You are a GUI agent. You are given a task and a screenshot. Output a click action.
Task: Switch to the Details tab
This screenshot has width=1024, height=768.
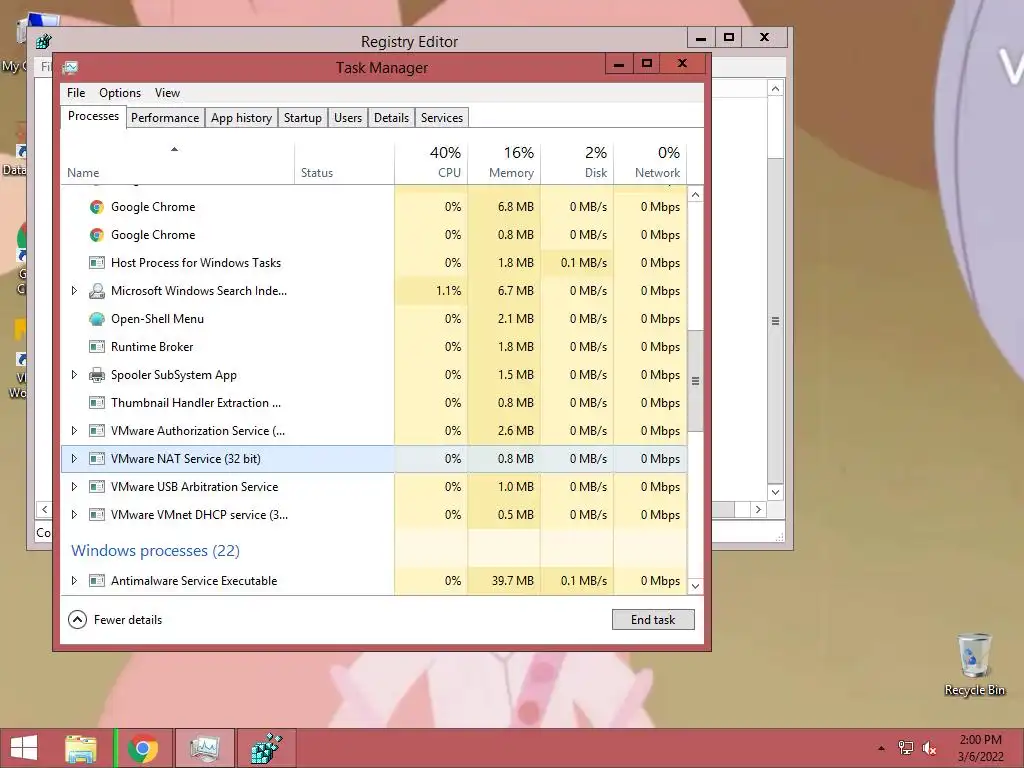coord(391,118)
